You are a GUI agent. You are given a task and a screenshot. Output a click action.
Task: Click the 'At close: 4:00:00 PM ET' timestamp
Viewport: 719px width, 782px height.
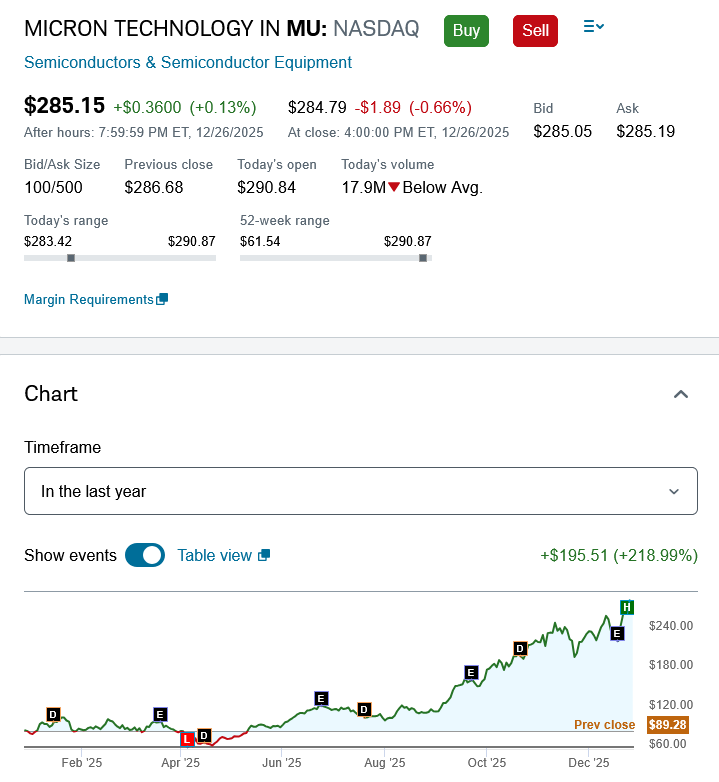click(x=398, y=132)
